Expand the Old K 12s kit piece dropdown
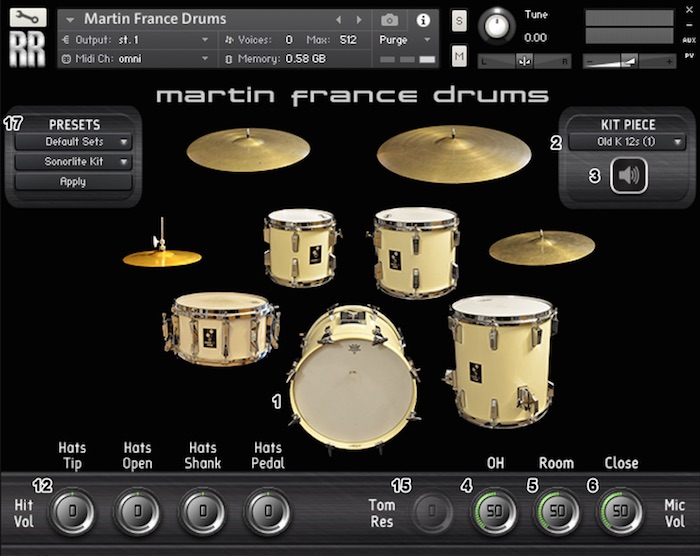The image size is (700, 556). coord(627,142)
